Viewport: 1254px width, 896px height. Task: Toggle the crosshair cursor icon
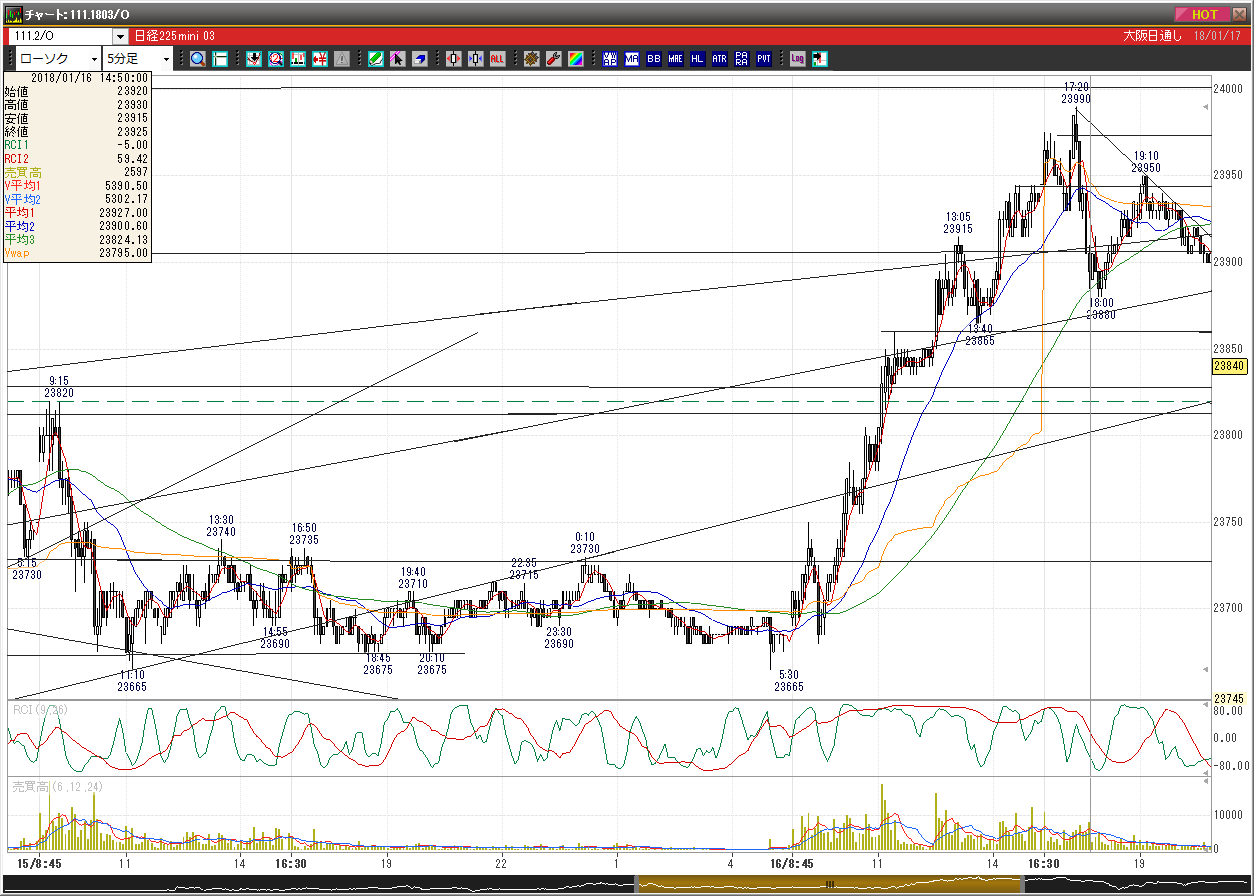[x=220, y=58]
